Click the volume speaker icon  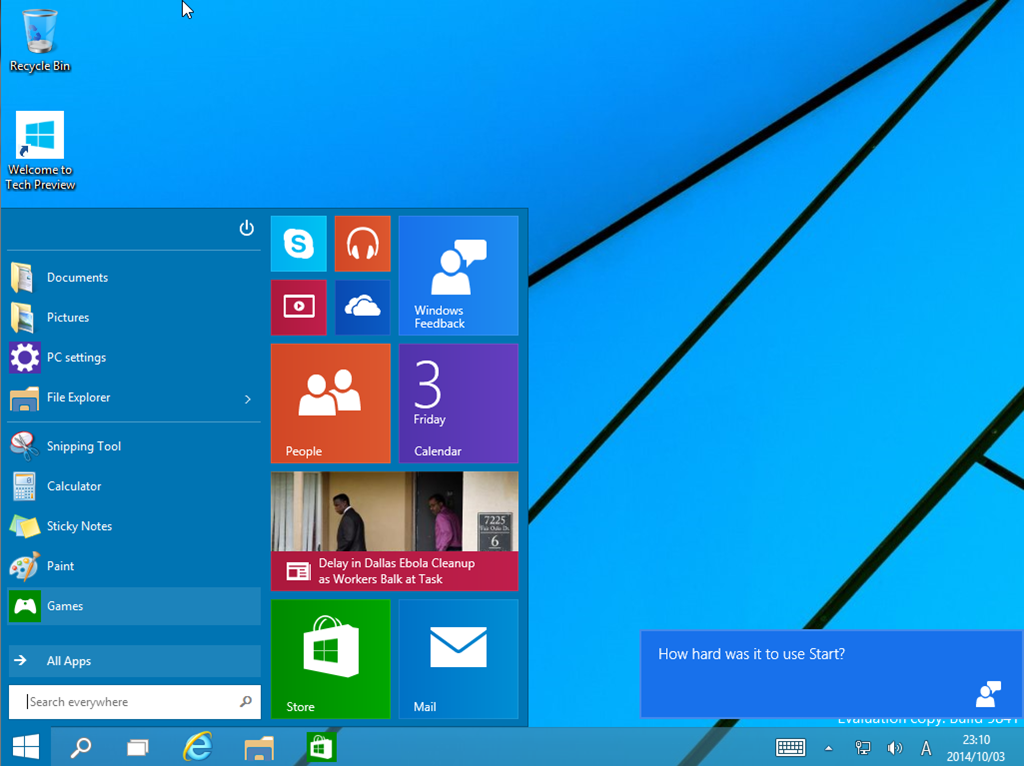(x=894, y=748)
